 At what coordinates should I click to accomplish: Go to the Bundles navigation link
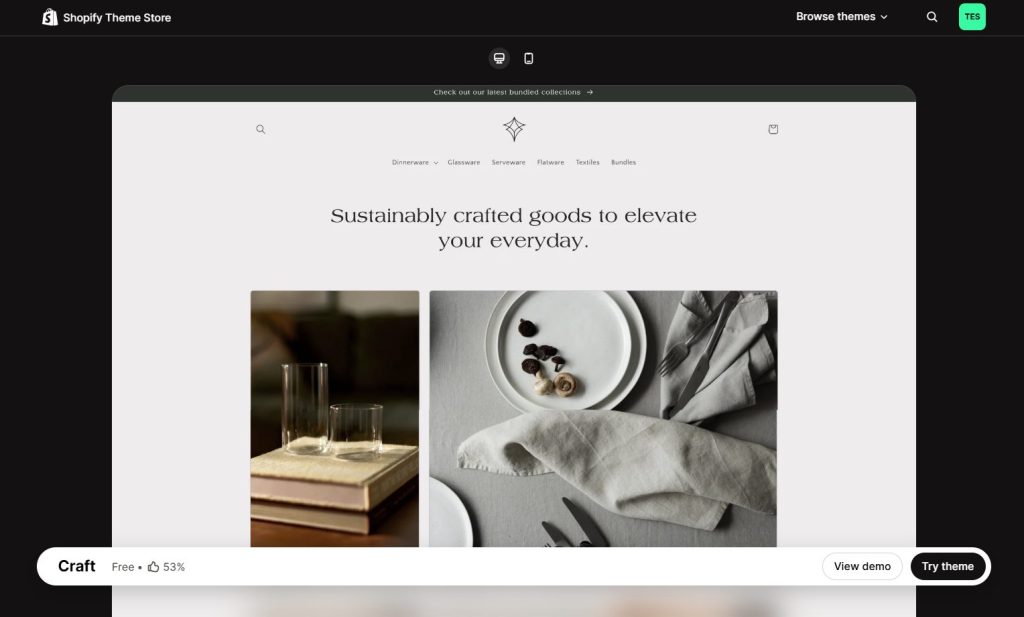pyautogui.click(x=624, y=163)
